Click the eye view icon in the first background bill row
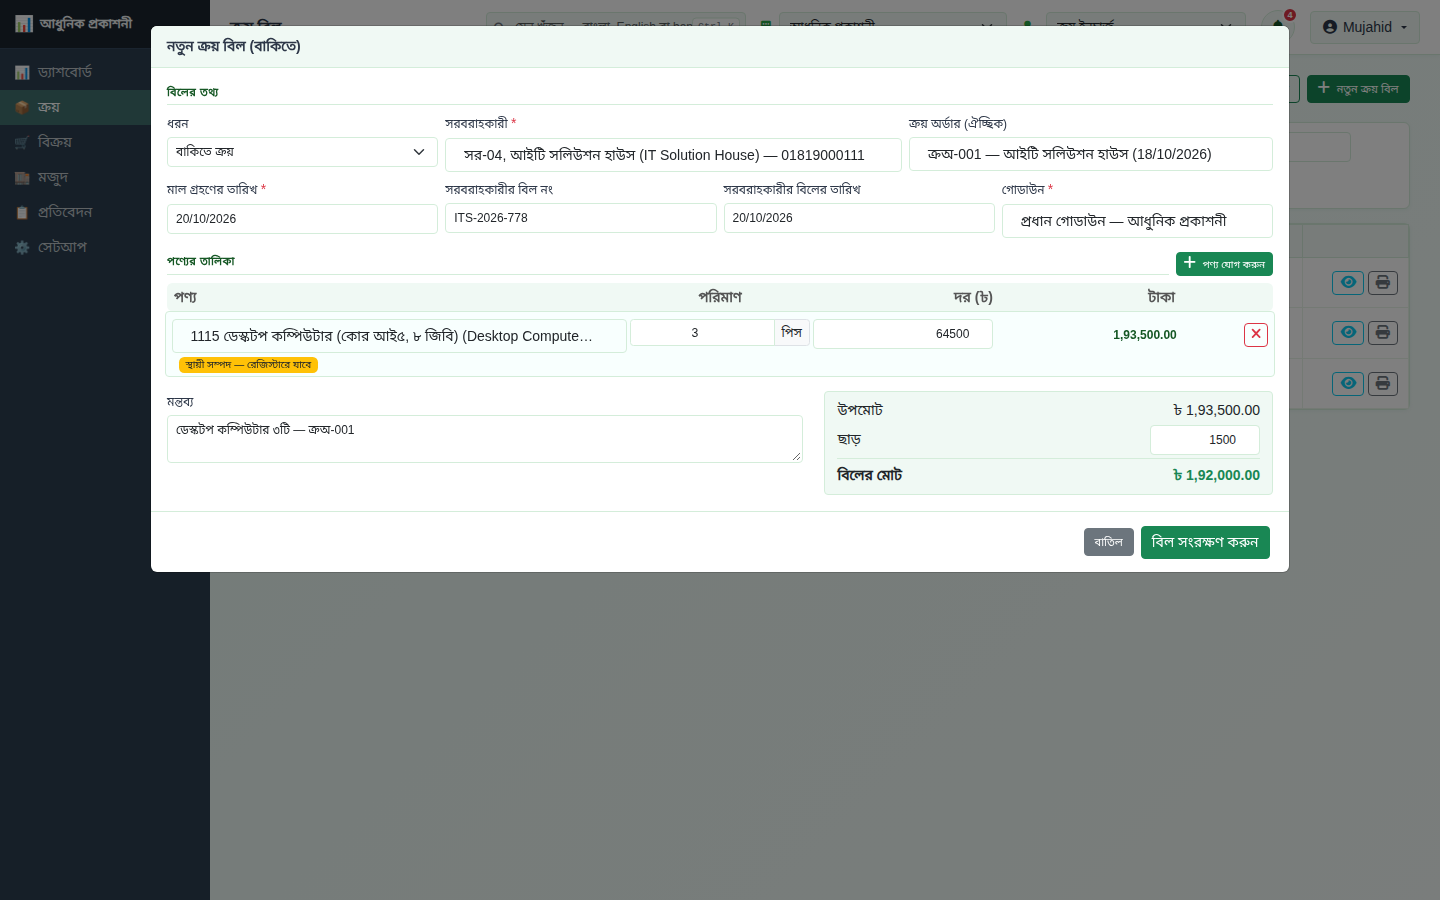The height and width of the screenshot is (900, 1440). 1348,283
